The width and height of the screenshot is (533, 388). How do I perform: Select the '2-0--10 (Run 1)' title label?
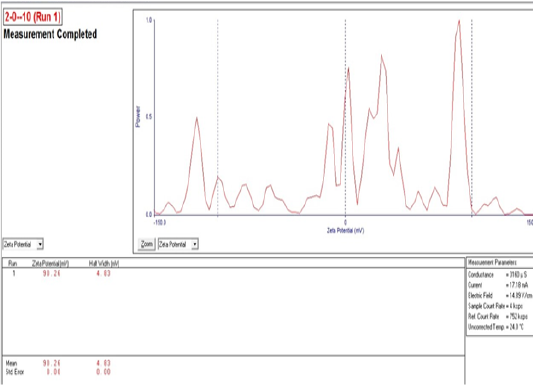(33, 17)
